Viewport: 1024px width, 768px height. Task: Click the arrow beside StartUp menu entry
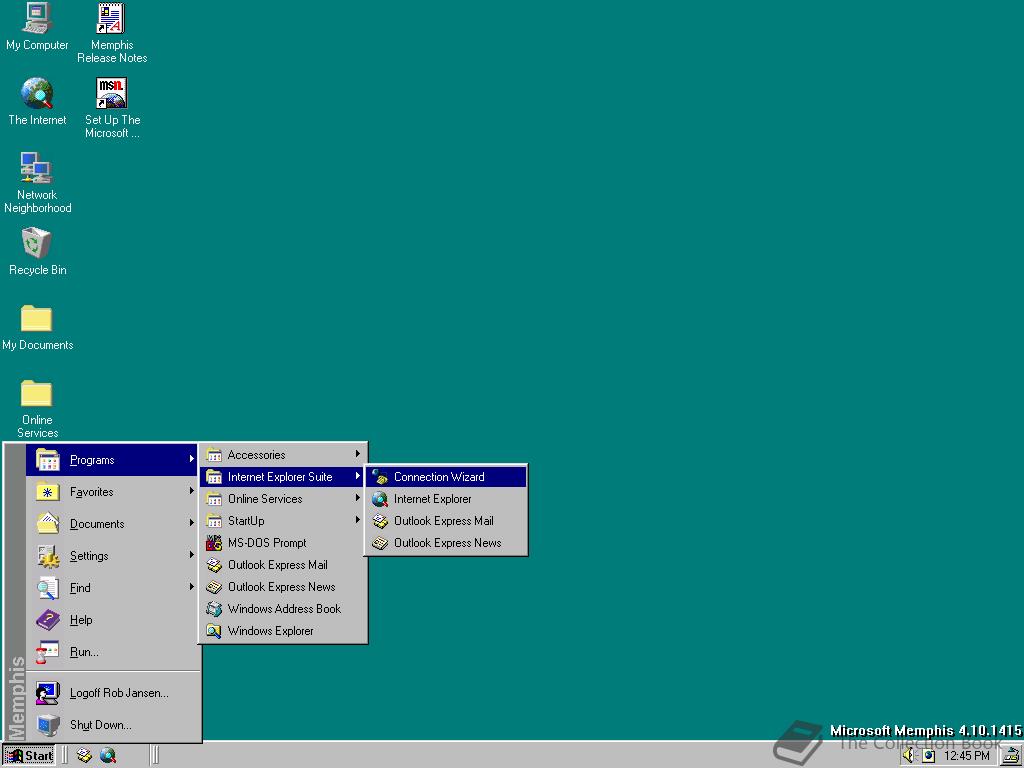(x=357, y=520)
